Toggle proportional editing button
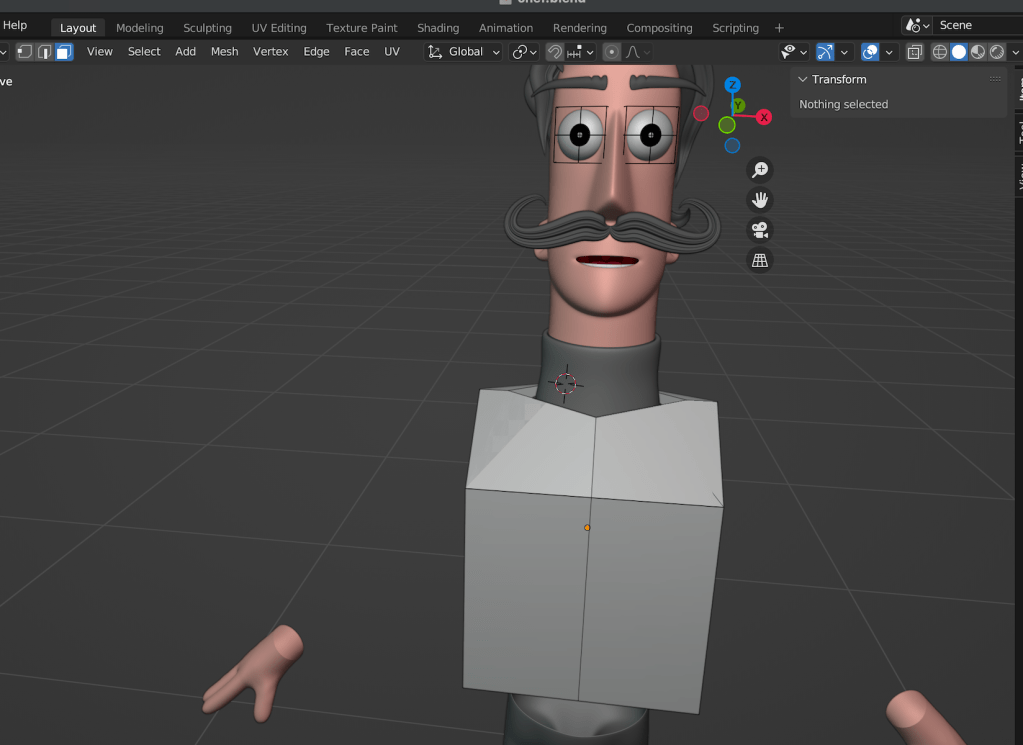Image resolution: width=1023 pixels, height=745 pixels. (611, 52)
